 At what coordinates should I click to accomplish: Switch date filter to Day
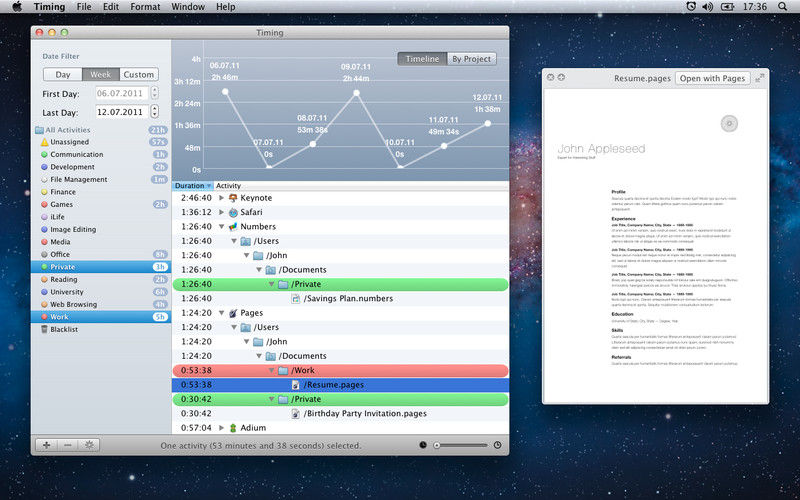coord(63,74)
